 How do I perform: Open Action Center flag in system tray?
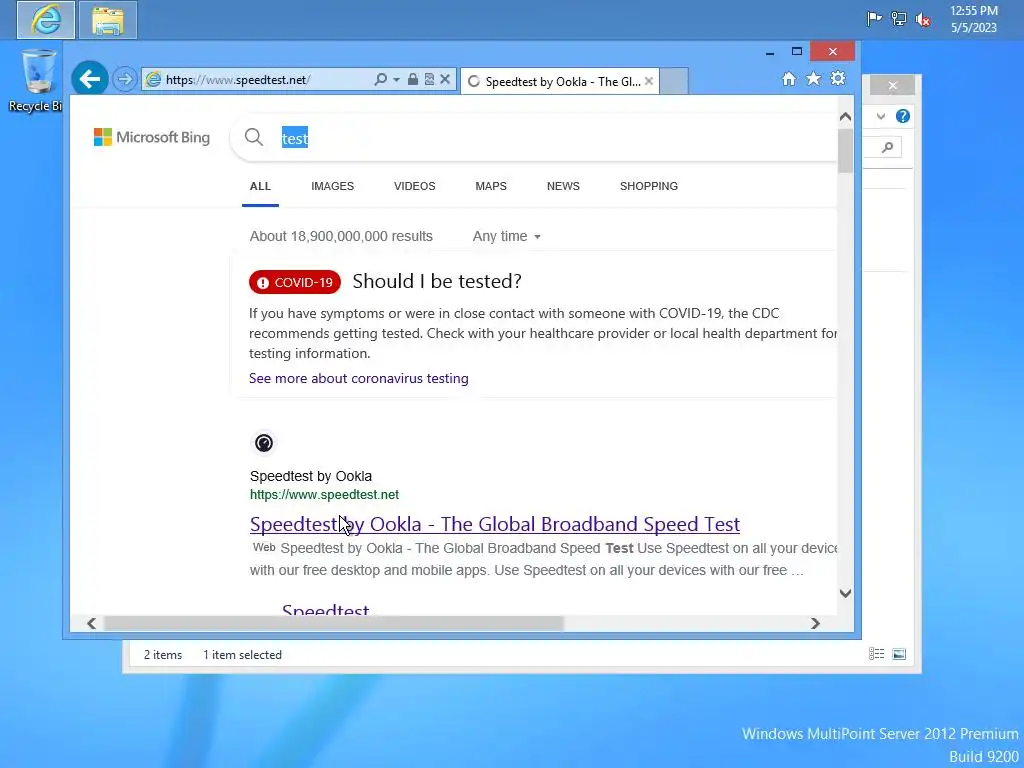pyautogui.click(x=874, y=18)
